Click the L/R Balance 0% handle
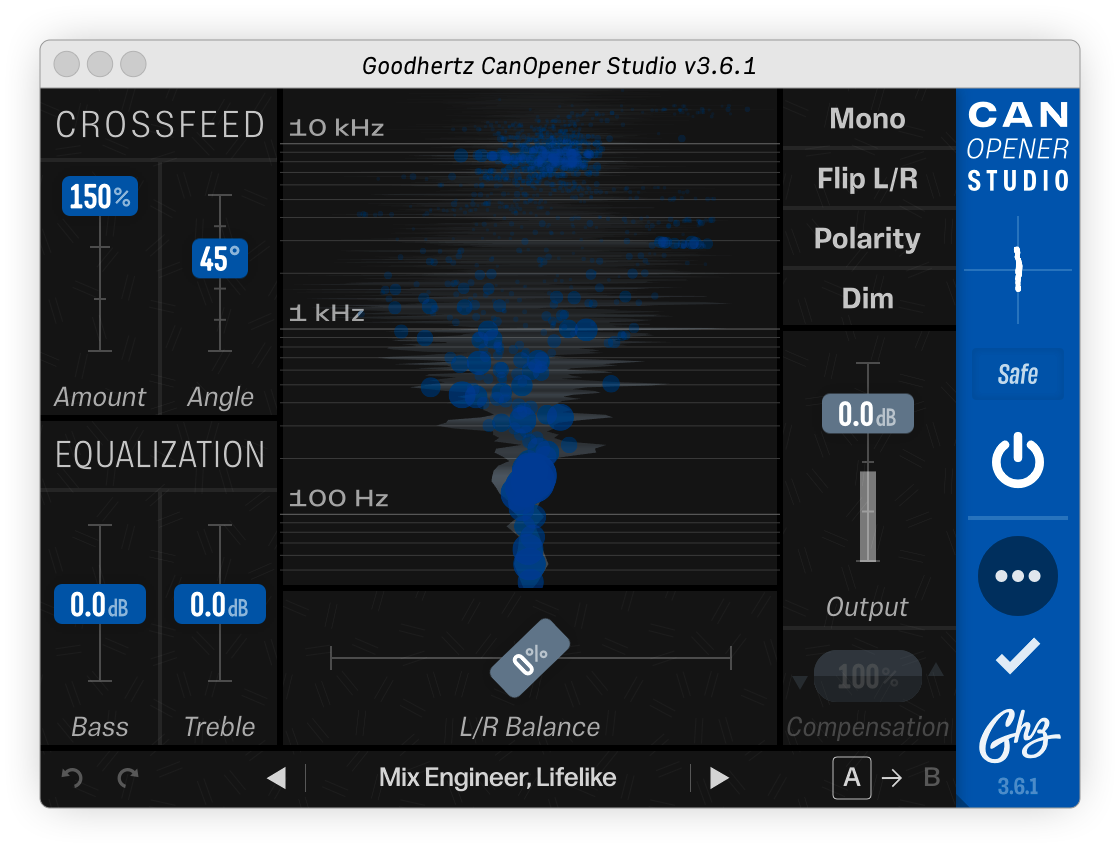This screenshot has height=848, width=1120. 530,658
